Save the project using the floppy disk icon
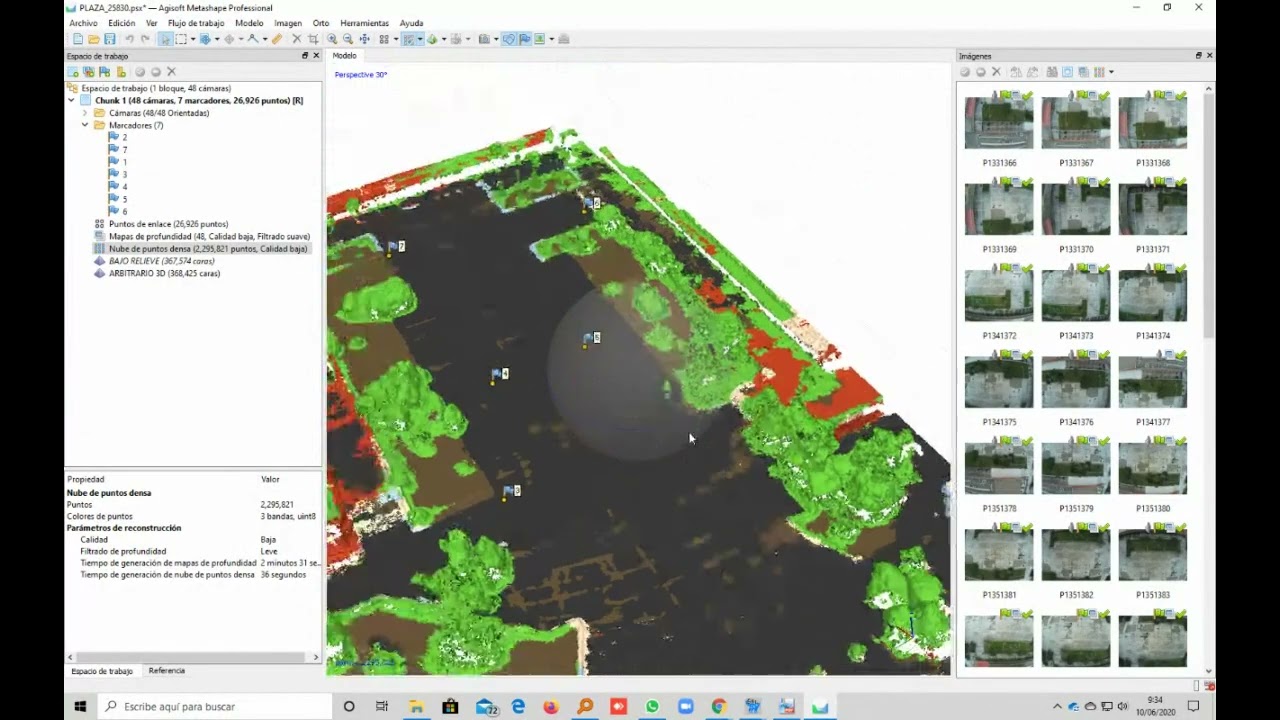This screenshot has height=720, width=1280. (x=110, y=39)
